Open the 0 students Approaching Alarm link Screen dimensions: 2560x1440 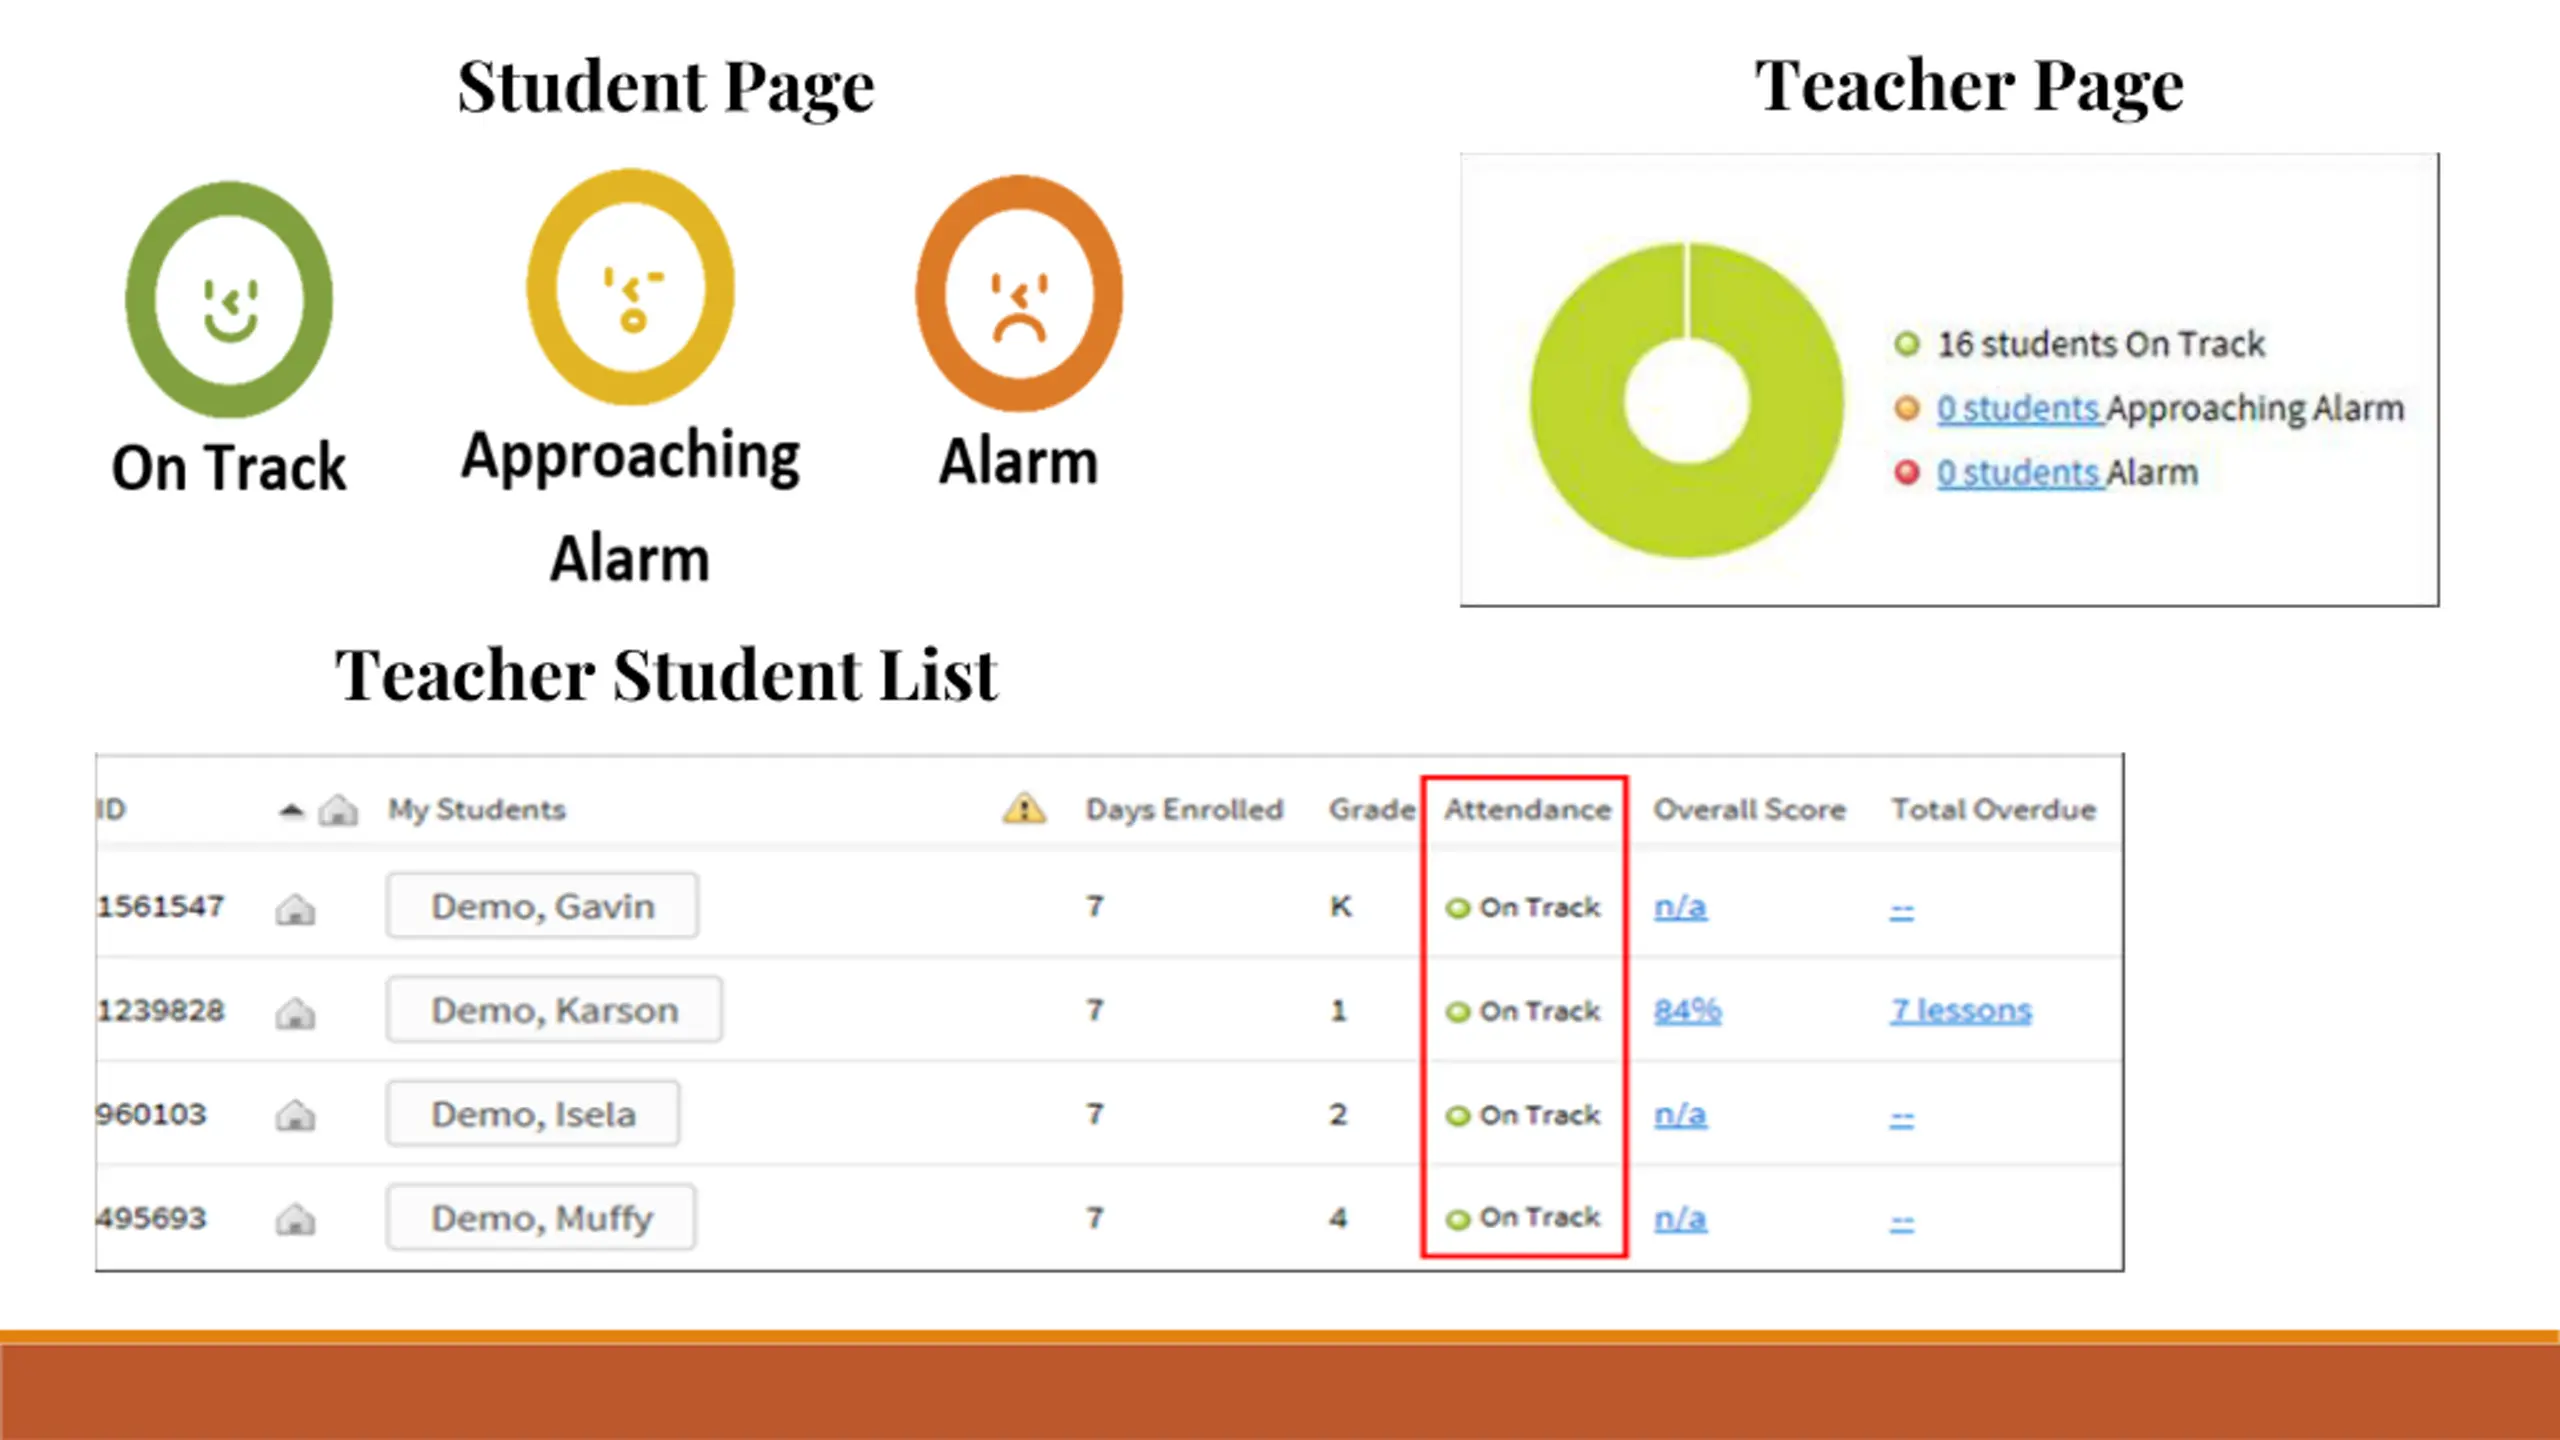click(x=2020, y=409)
